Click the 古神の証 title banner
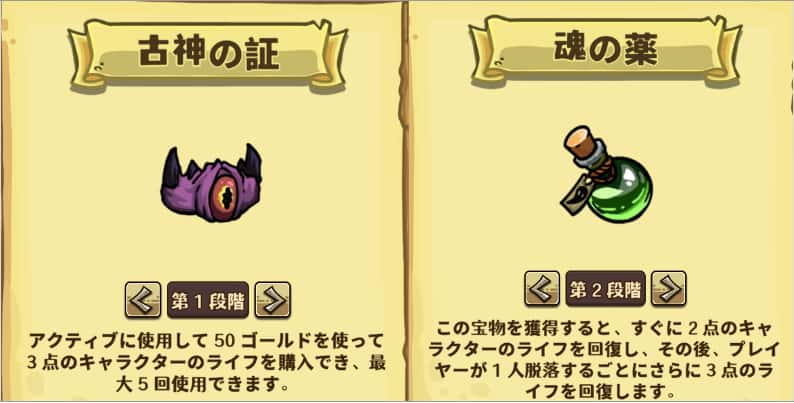The height and width of the screenshot is (403, 794). [208, 55]
